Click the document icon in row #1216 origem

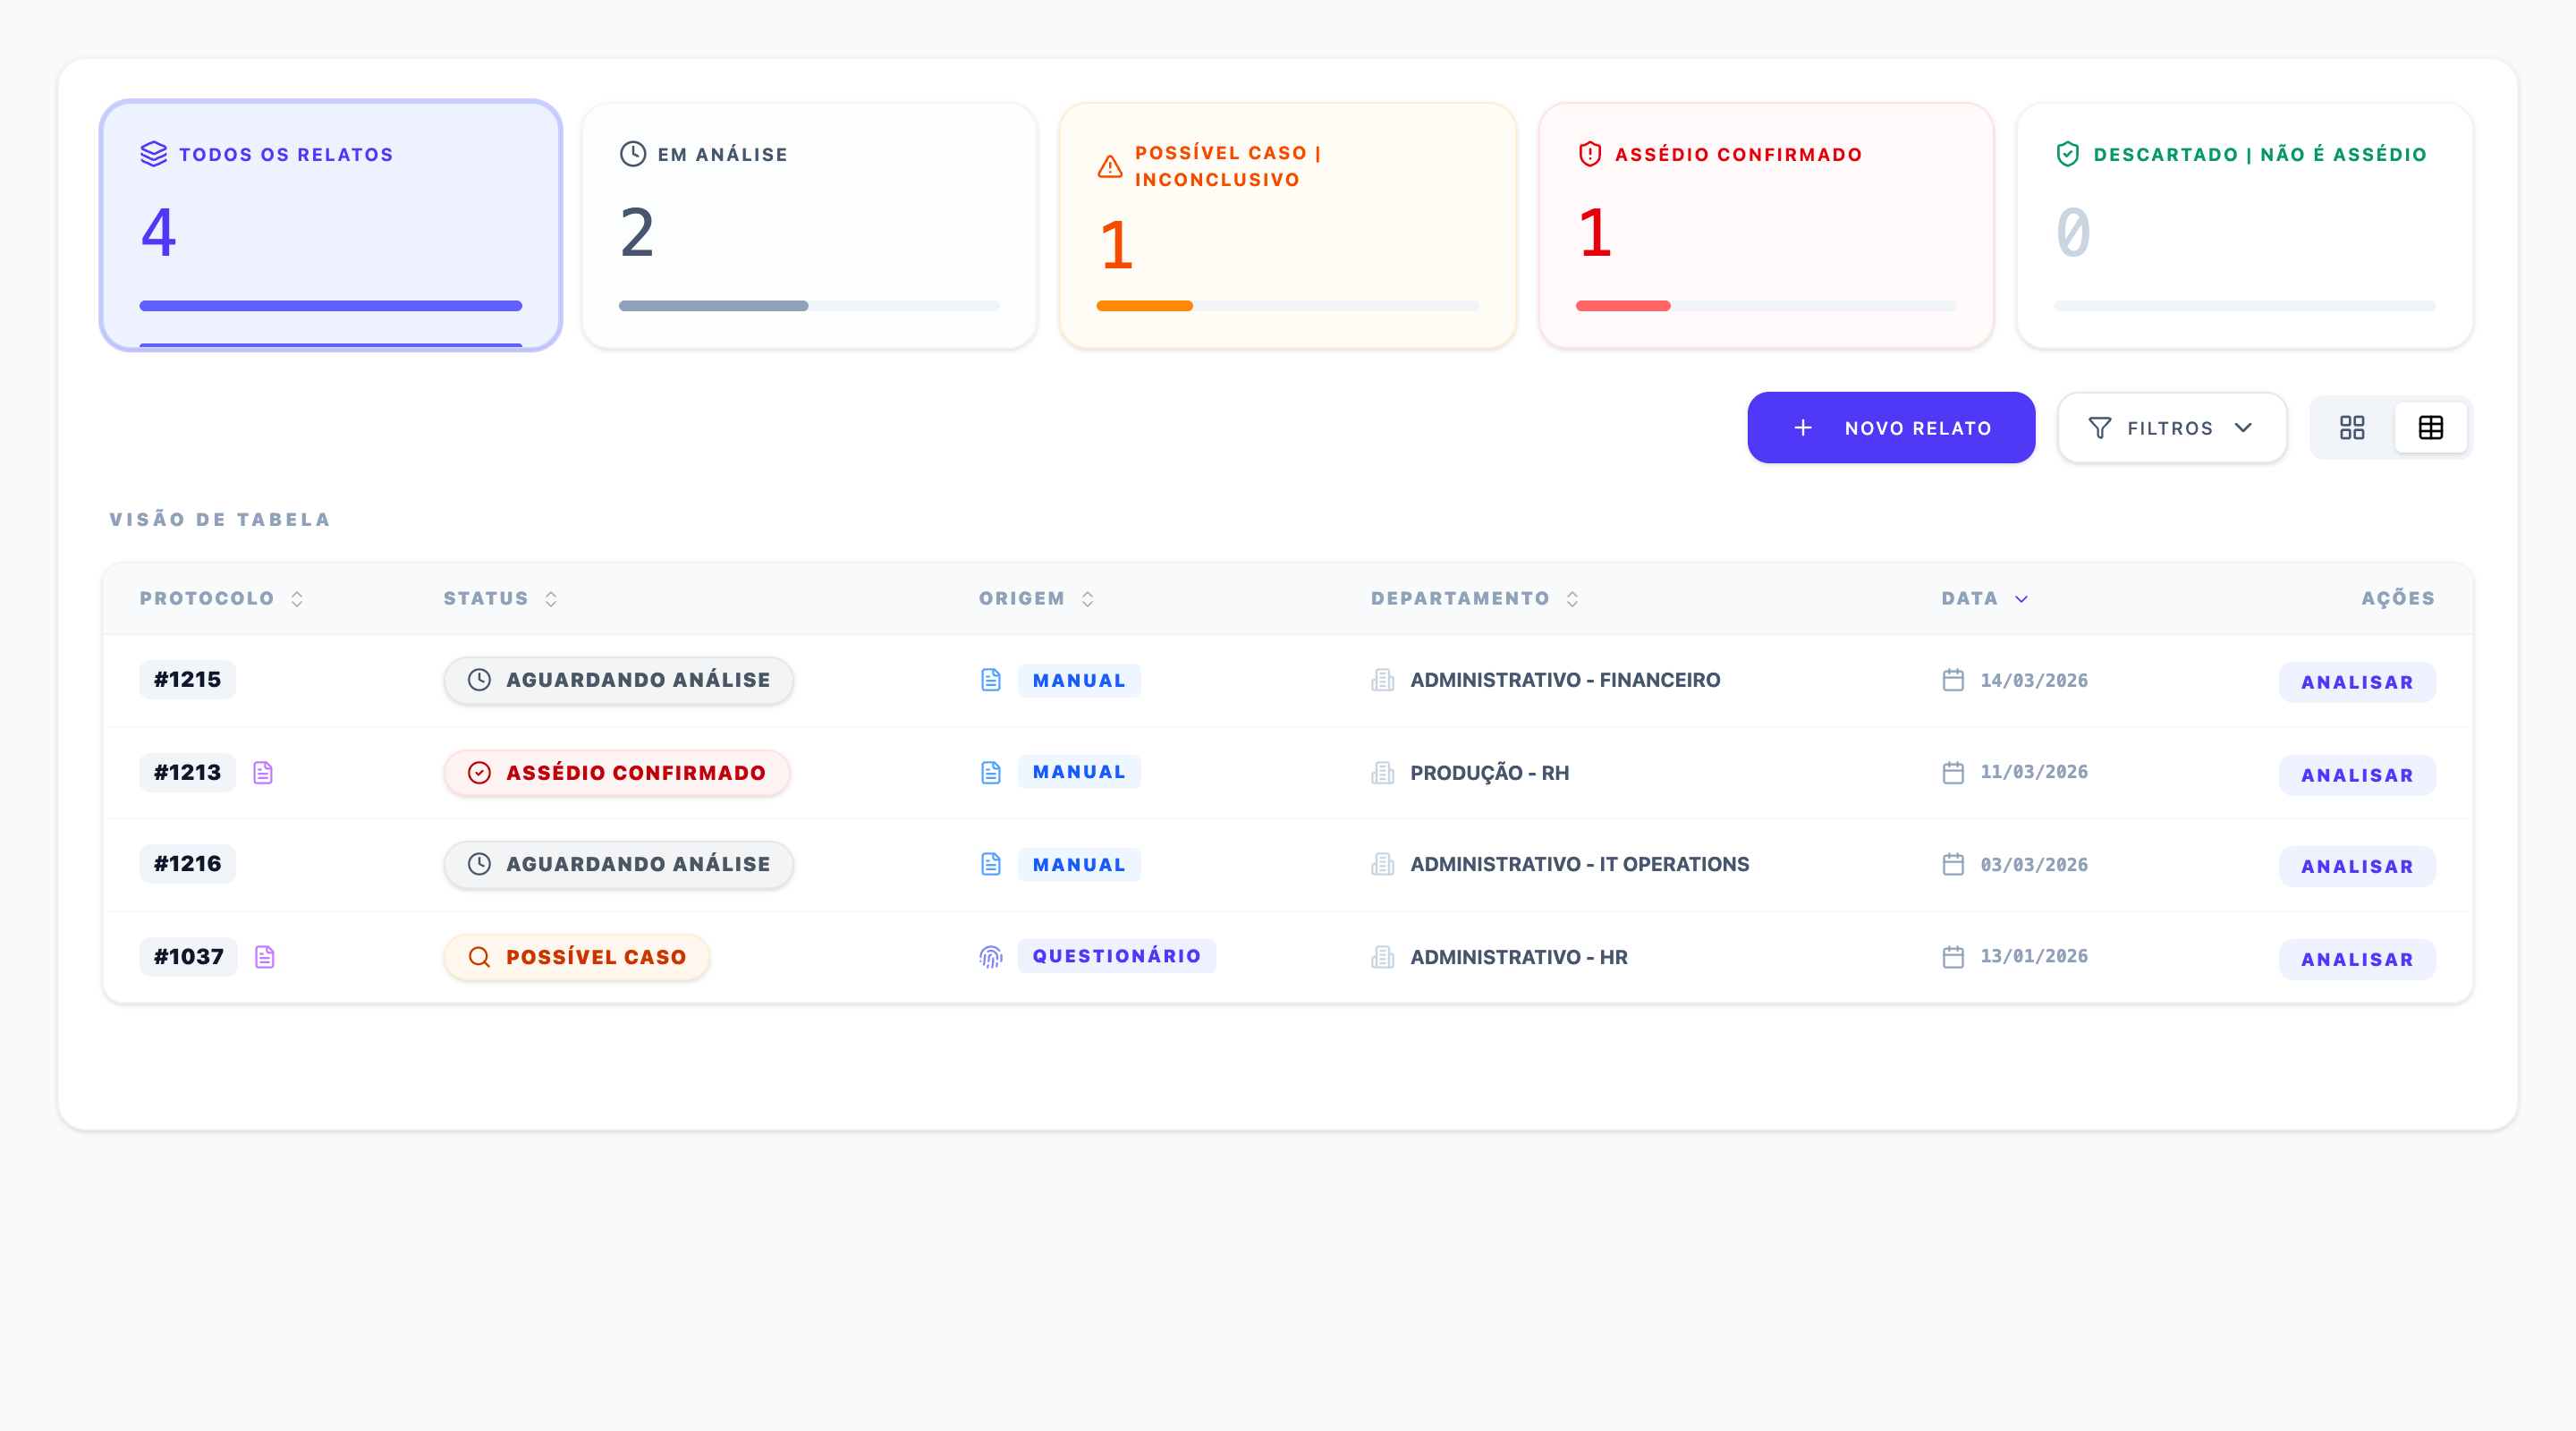[990, 864]
